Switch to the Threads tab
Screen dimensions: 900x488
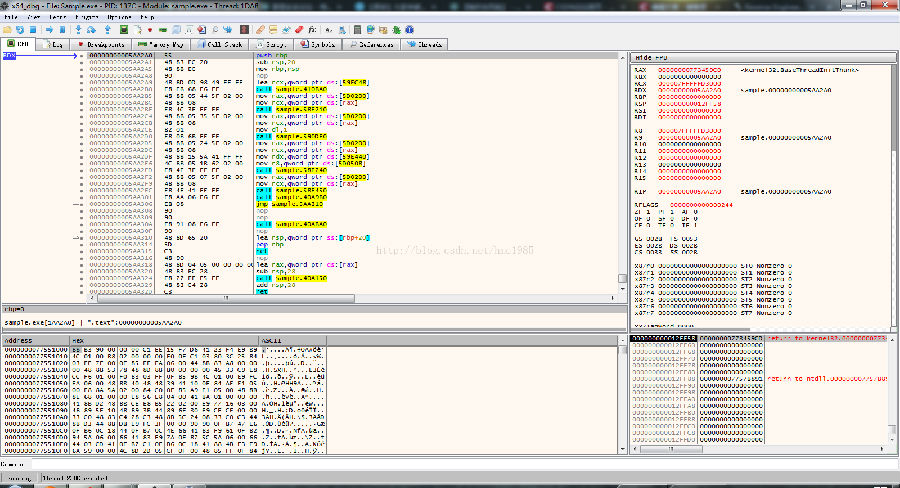424,44
